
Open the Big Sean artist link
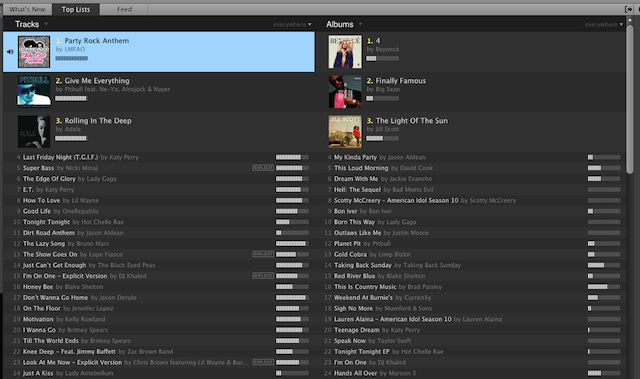pos(387,89)
